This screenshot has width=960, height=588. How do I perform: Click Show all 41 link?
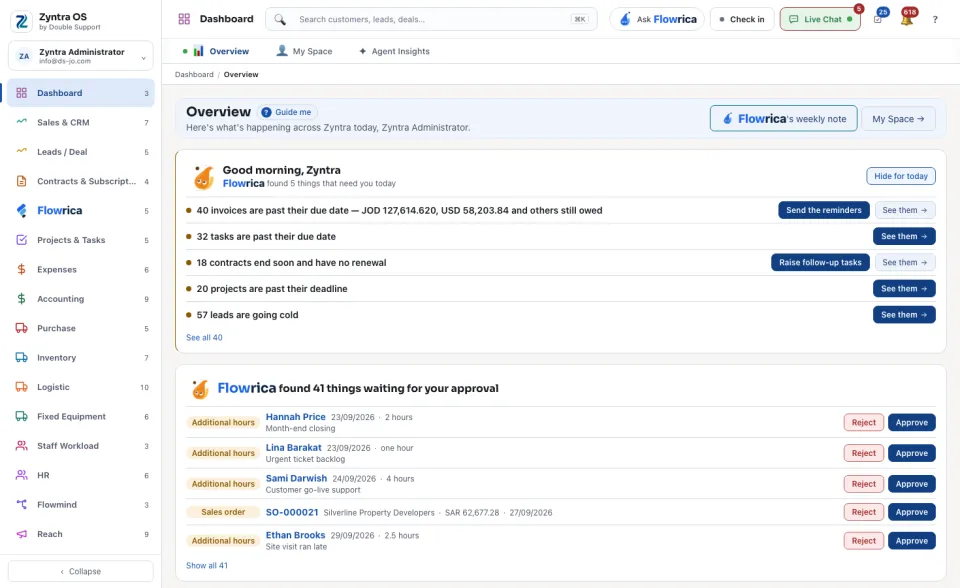pos(206,565)
